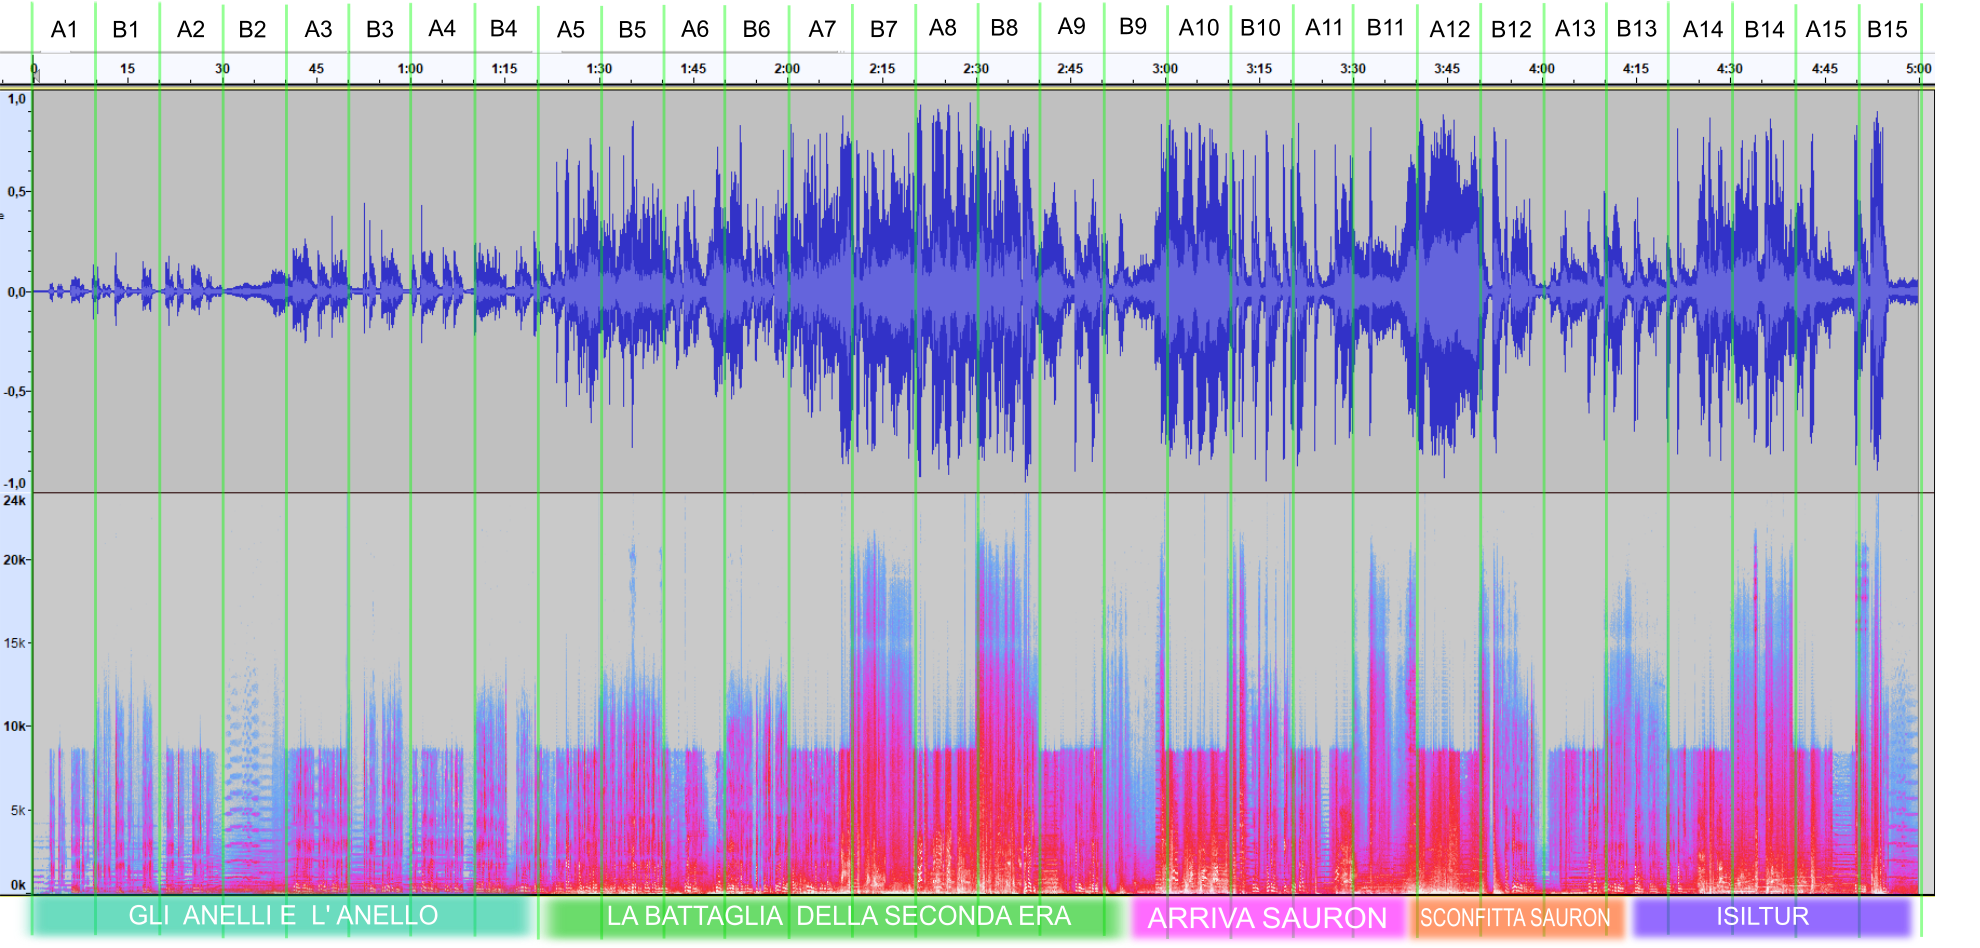The height and width of the screenshot is (948, 1980).
Task: Jump to the 4:00 time marker
Action: point(1542,69)
